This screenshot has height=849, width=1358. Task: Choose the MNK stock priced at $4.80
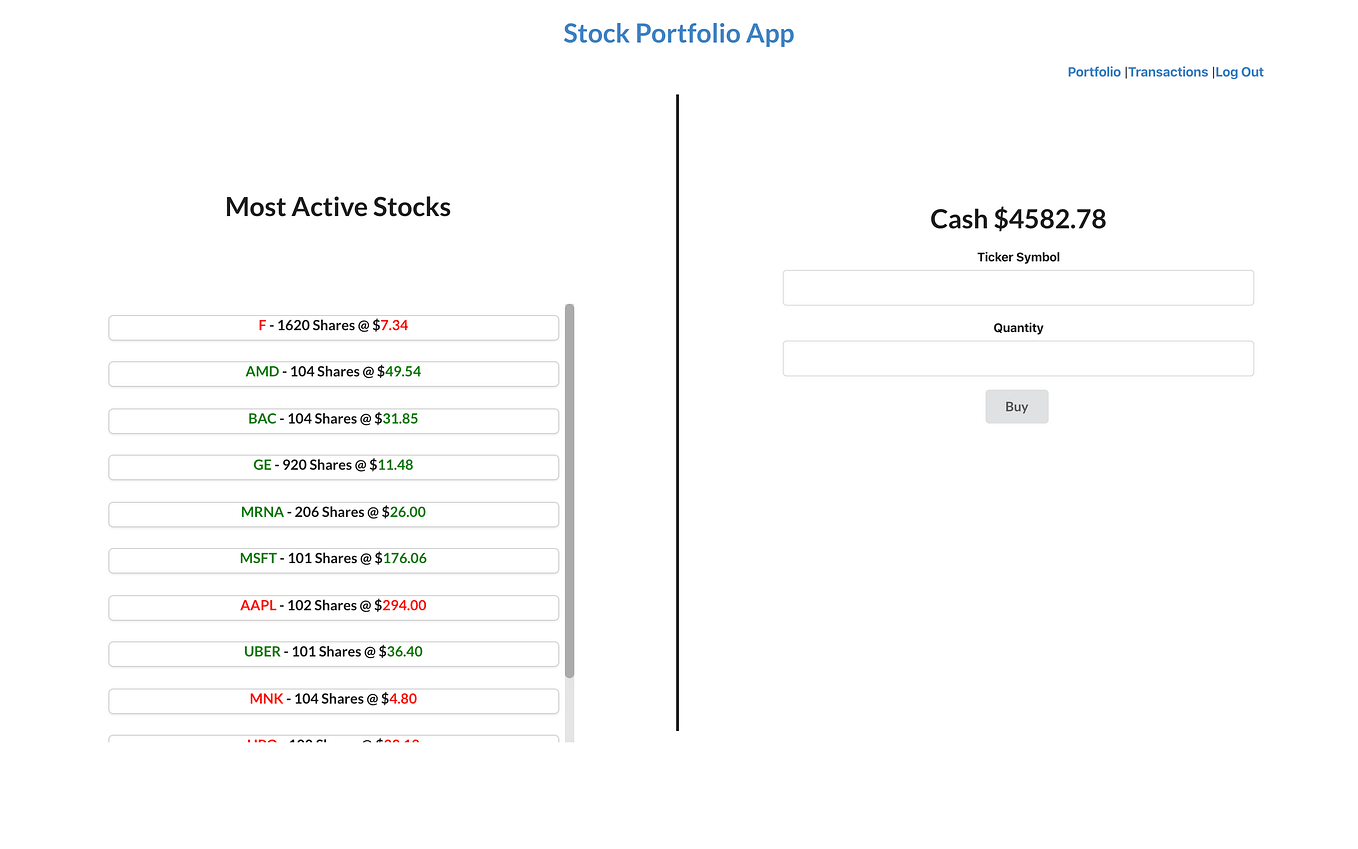(x=333, y=699)
